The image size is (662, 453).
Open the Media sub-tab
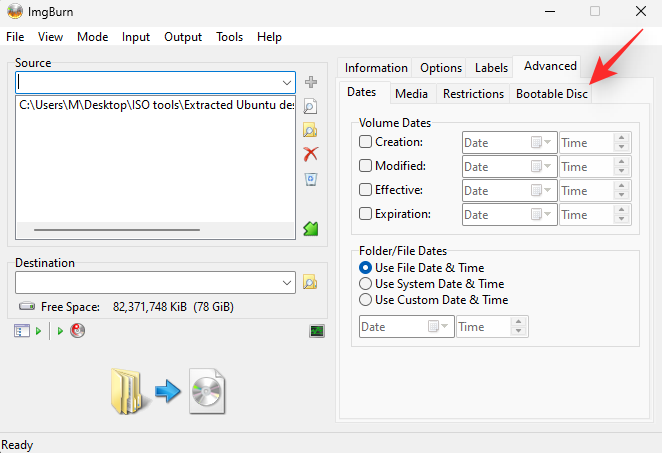[411, 94]
